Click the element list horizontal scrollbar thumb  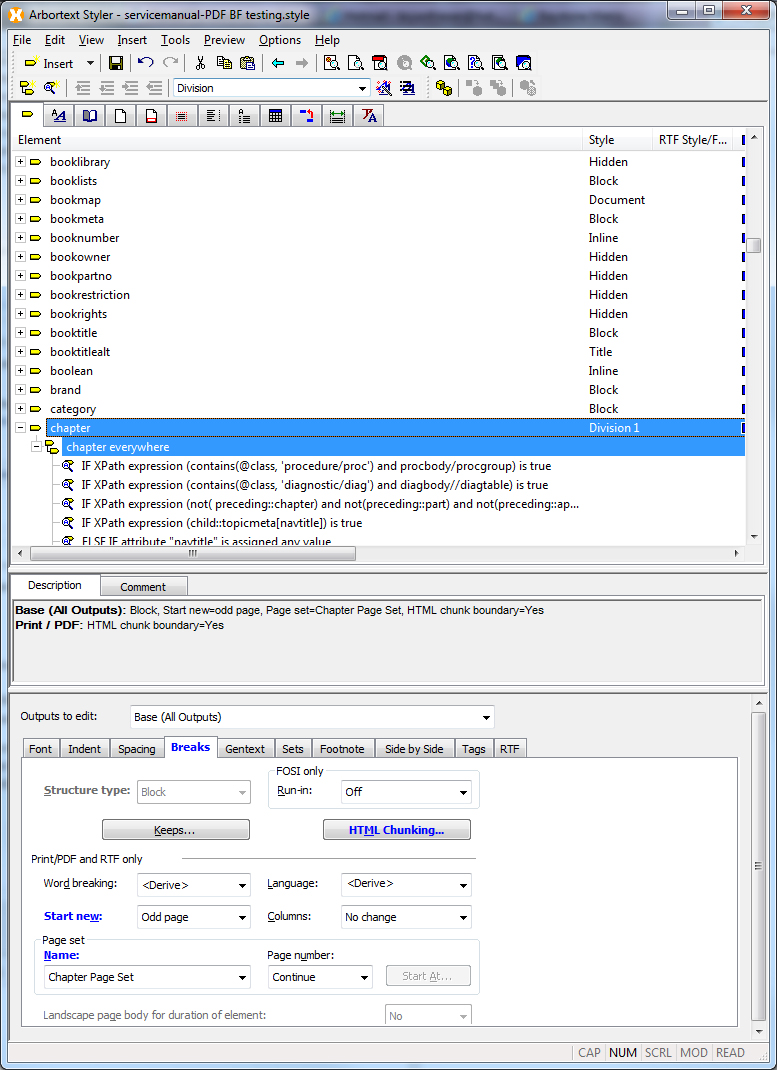pyautogui.click(x=193, y=553)
